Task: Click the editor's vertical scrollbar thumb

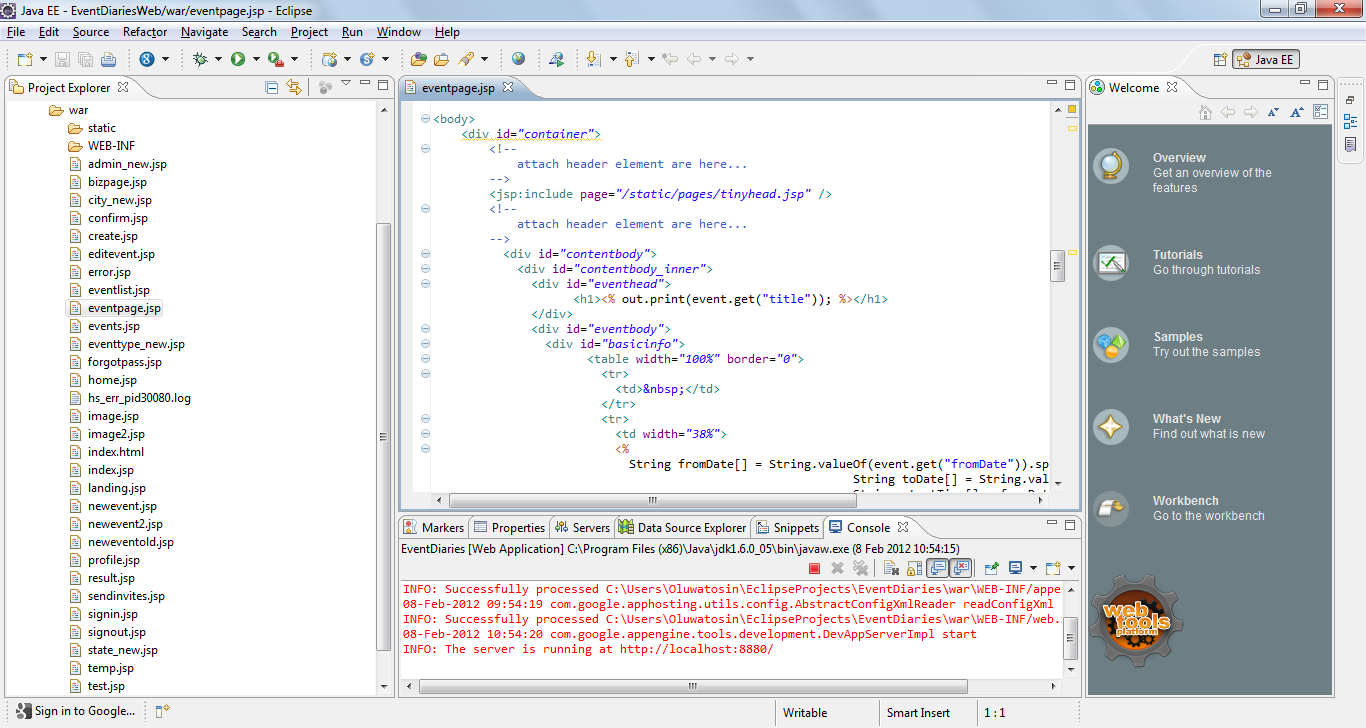Action: click(1056, 265)
